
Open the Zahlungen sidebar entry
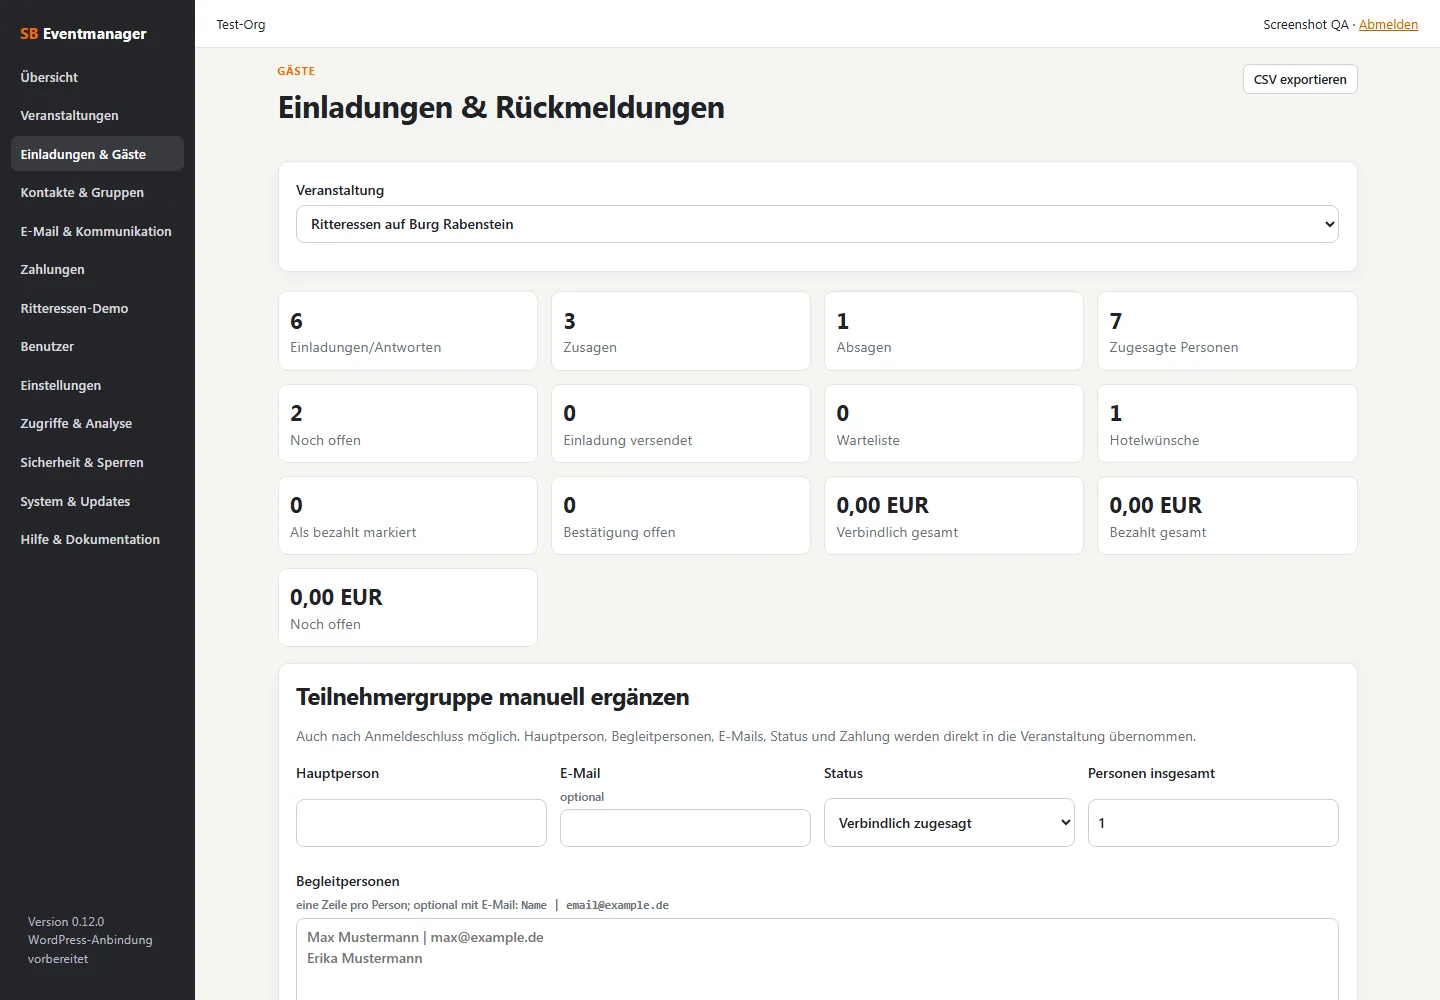(x=97, y=270)
